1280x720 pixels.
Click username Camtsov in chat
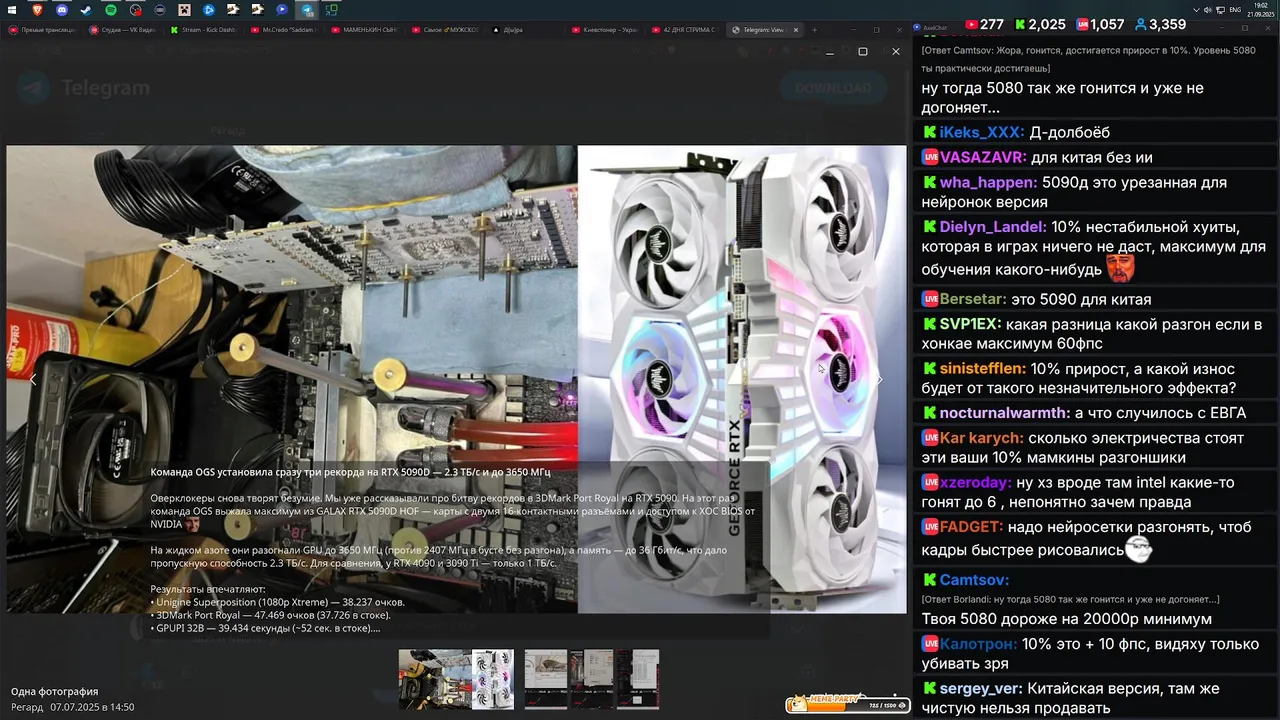pyautogui.click(x=974, y=580)
